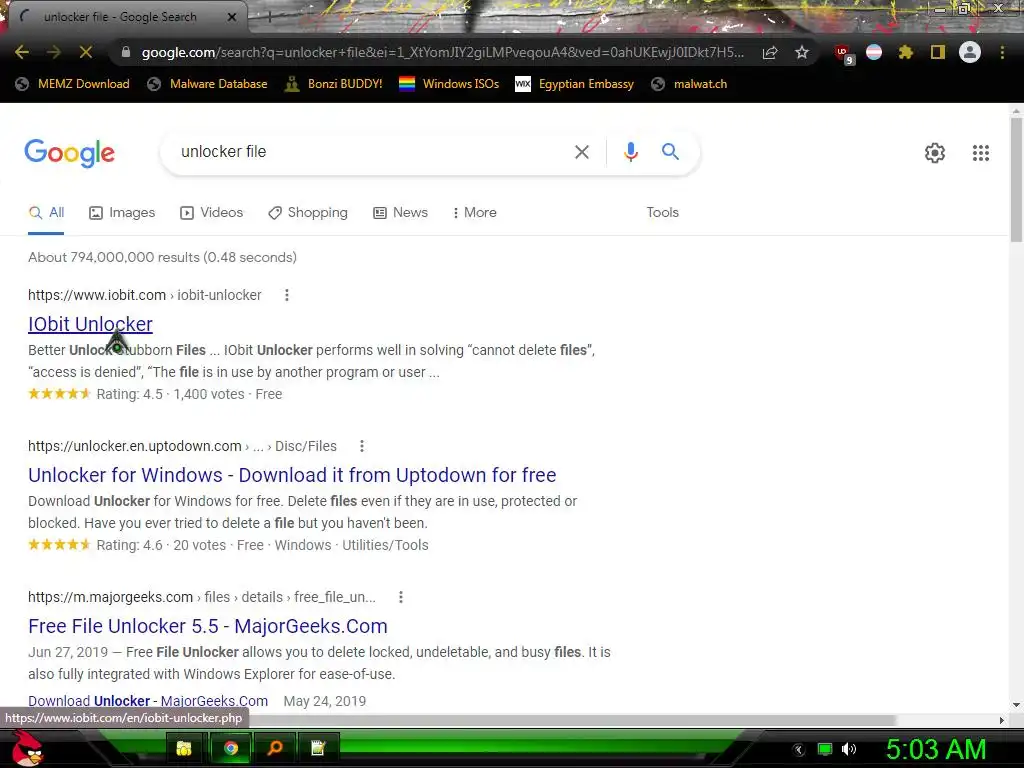This screenshot has width=1024, height=768.
Task: Select the unlocker file browser tab
Action: 127,17
